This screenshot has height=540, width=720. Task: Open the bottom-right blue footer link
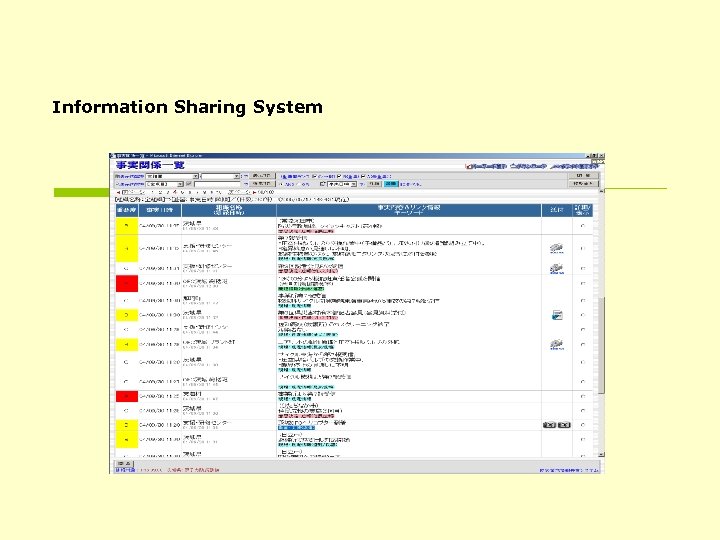pos(569,470)
